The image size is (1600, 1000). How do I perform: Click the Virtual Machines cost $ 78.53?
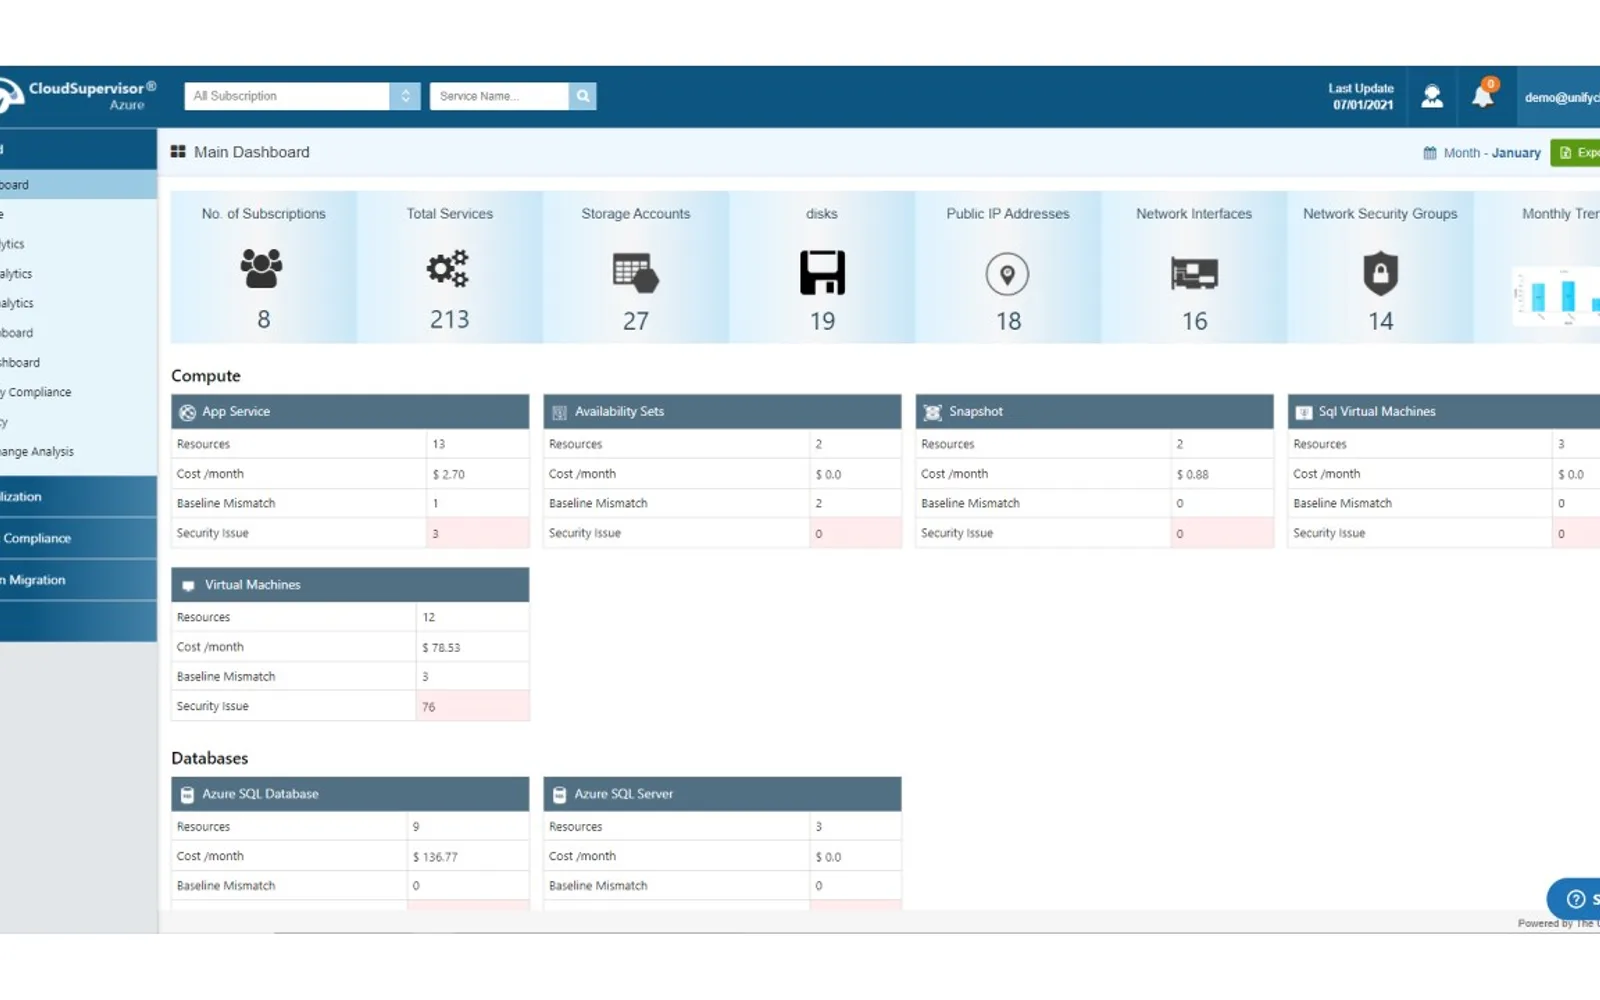tap(441, 648)
